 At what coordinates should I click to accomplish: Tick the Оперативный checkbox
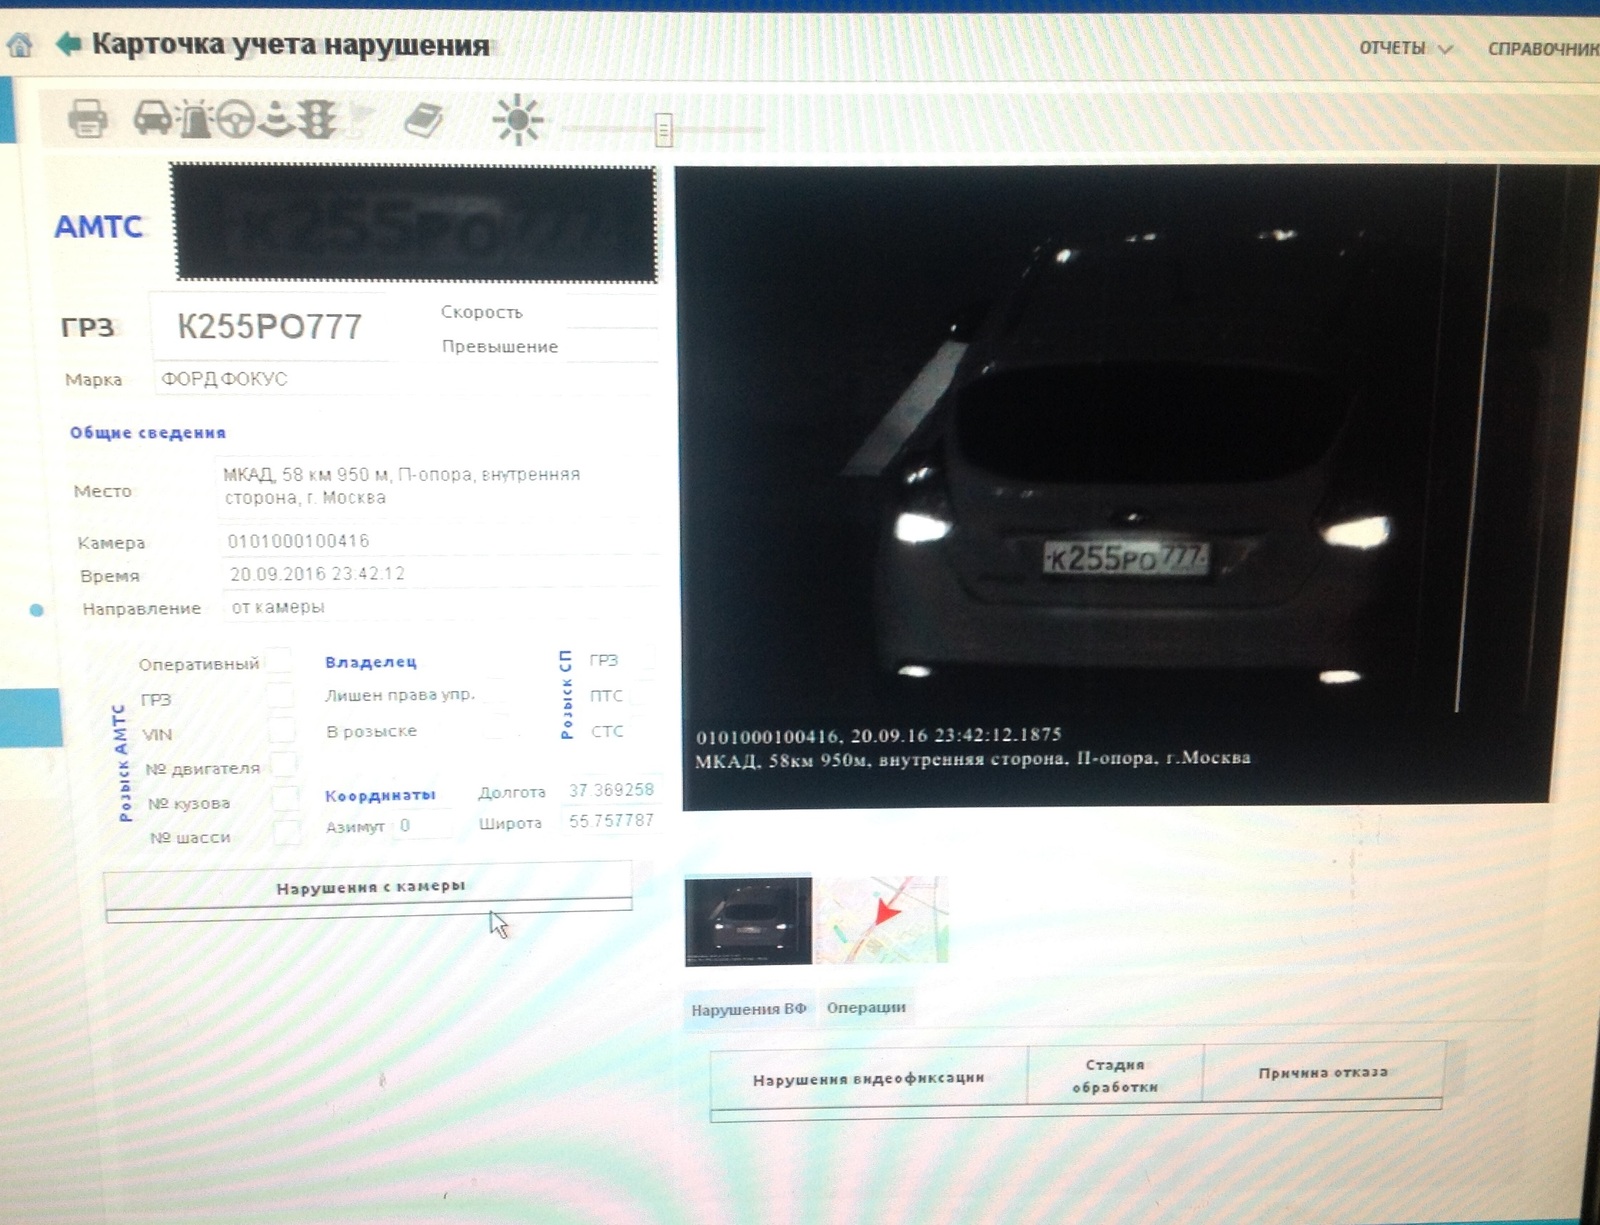tap(279, 661)
